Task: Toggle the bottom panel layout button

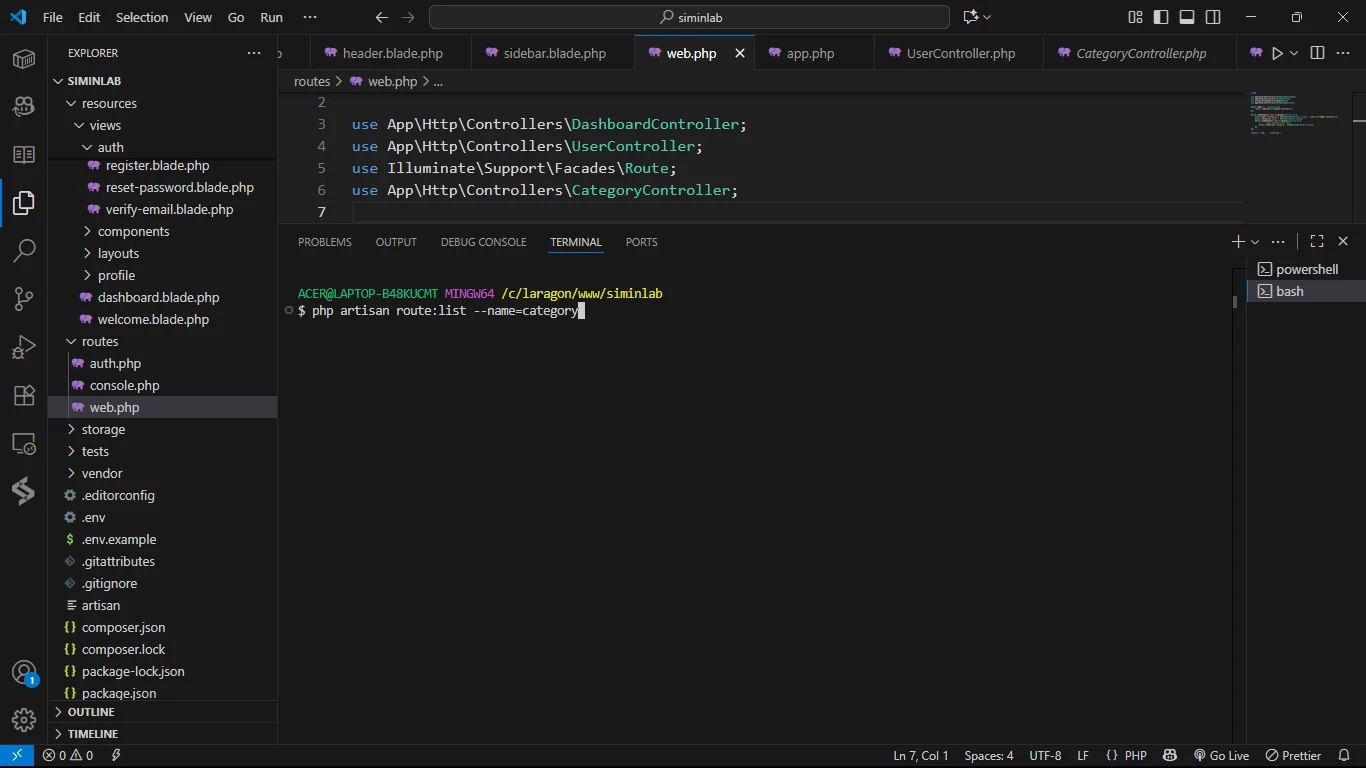Action: pyautogui.click(x=1187, y=17)
